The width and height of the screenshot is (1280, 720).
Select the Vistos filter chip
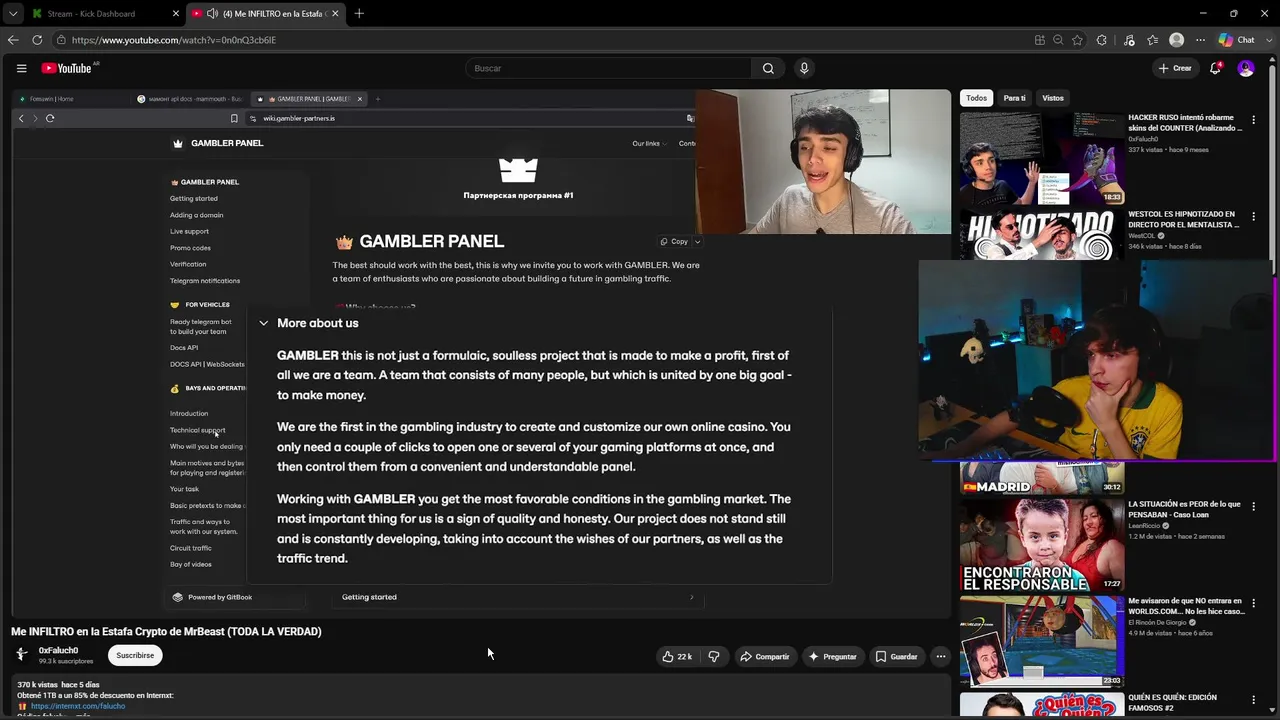1053,98
